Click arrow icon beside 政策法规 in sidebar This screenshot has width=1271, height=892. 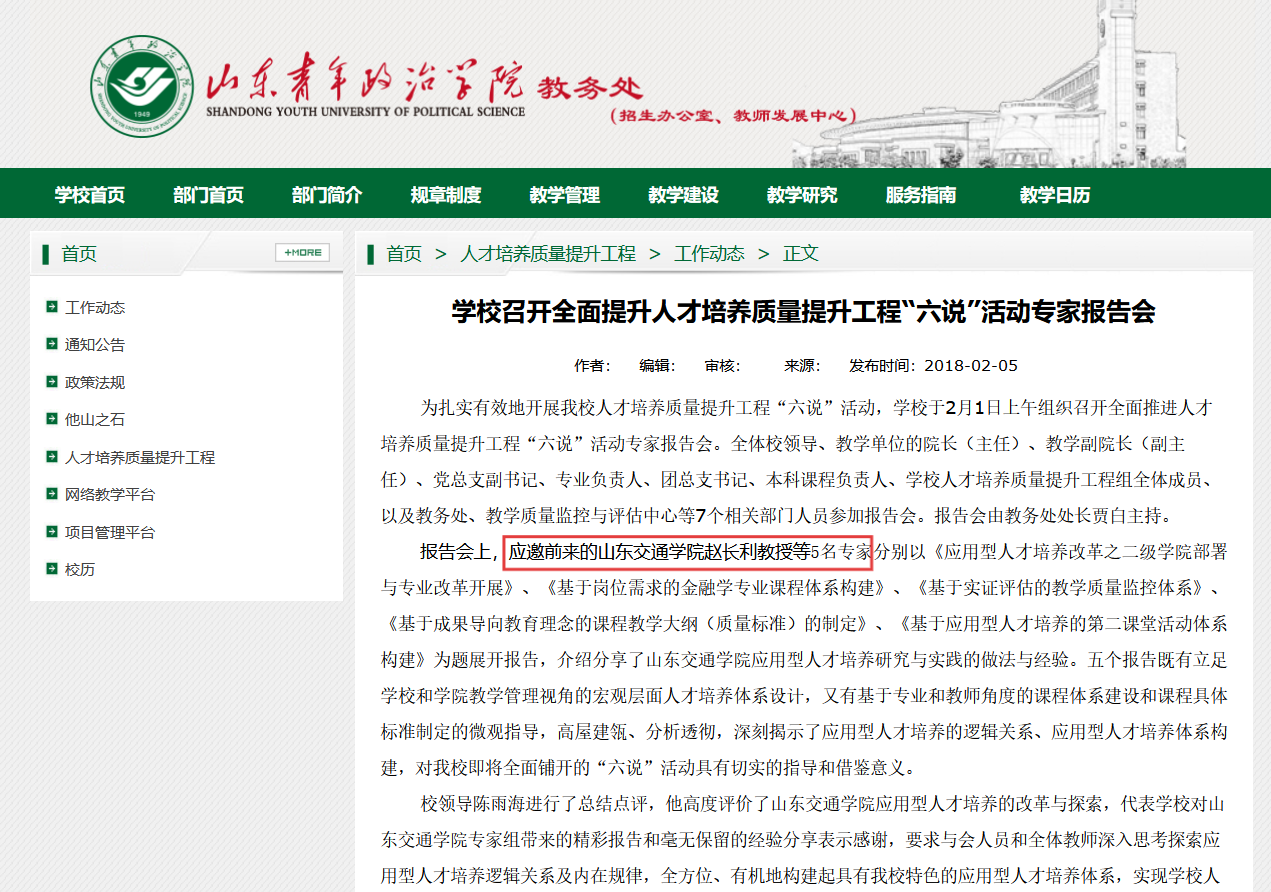52,382
